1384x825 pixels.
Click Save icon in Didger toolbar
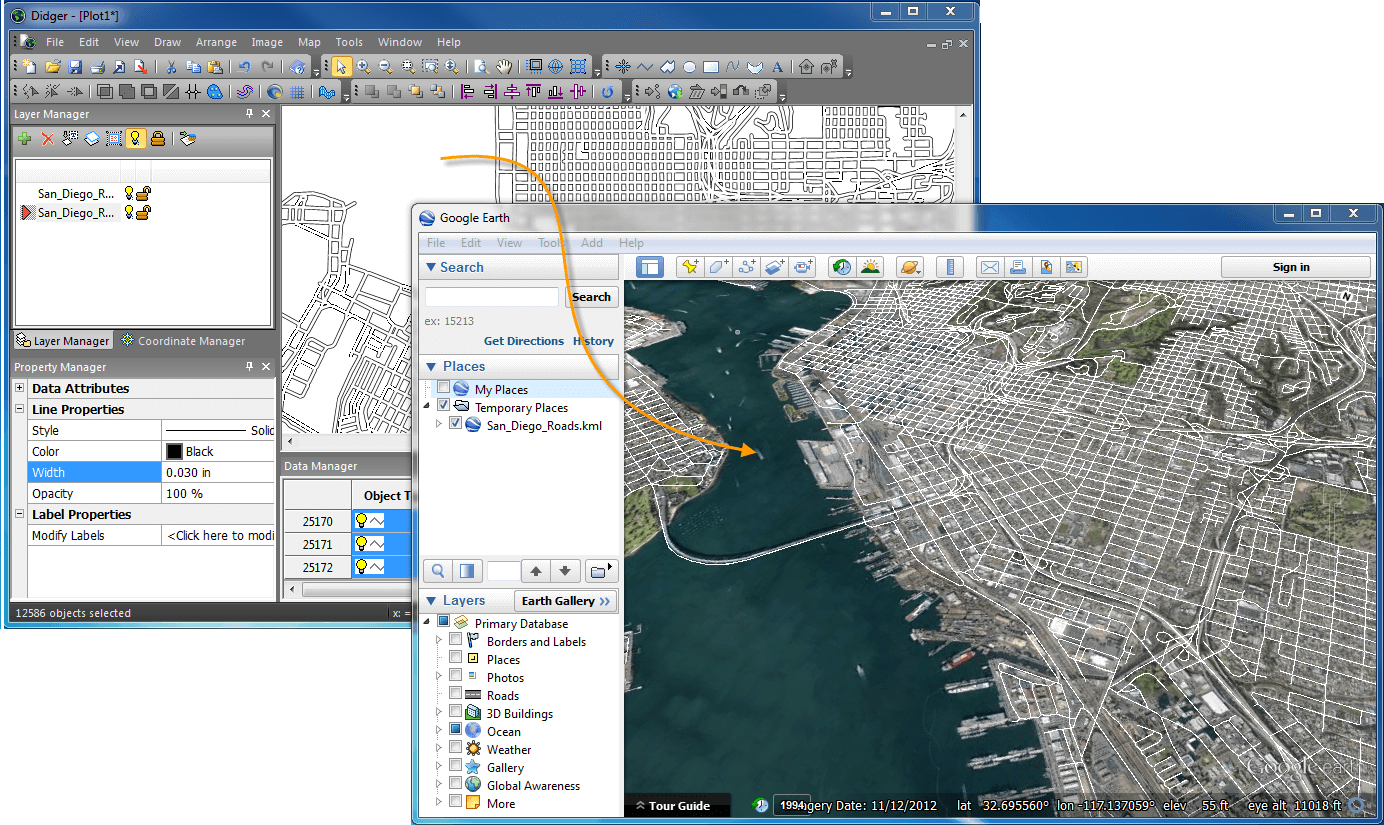(75, 67)
